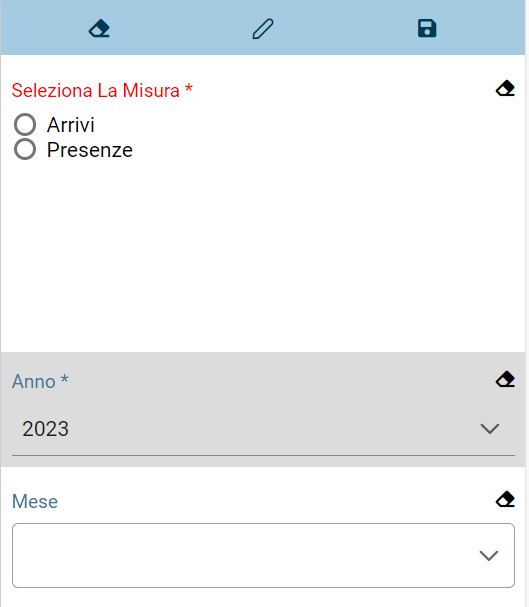
Task: Focus the gray Anno section panel
Action: point(263,410)
